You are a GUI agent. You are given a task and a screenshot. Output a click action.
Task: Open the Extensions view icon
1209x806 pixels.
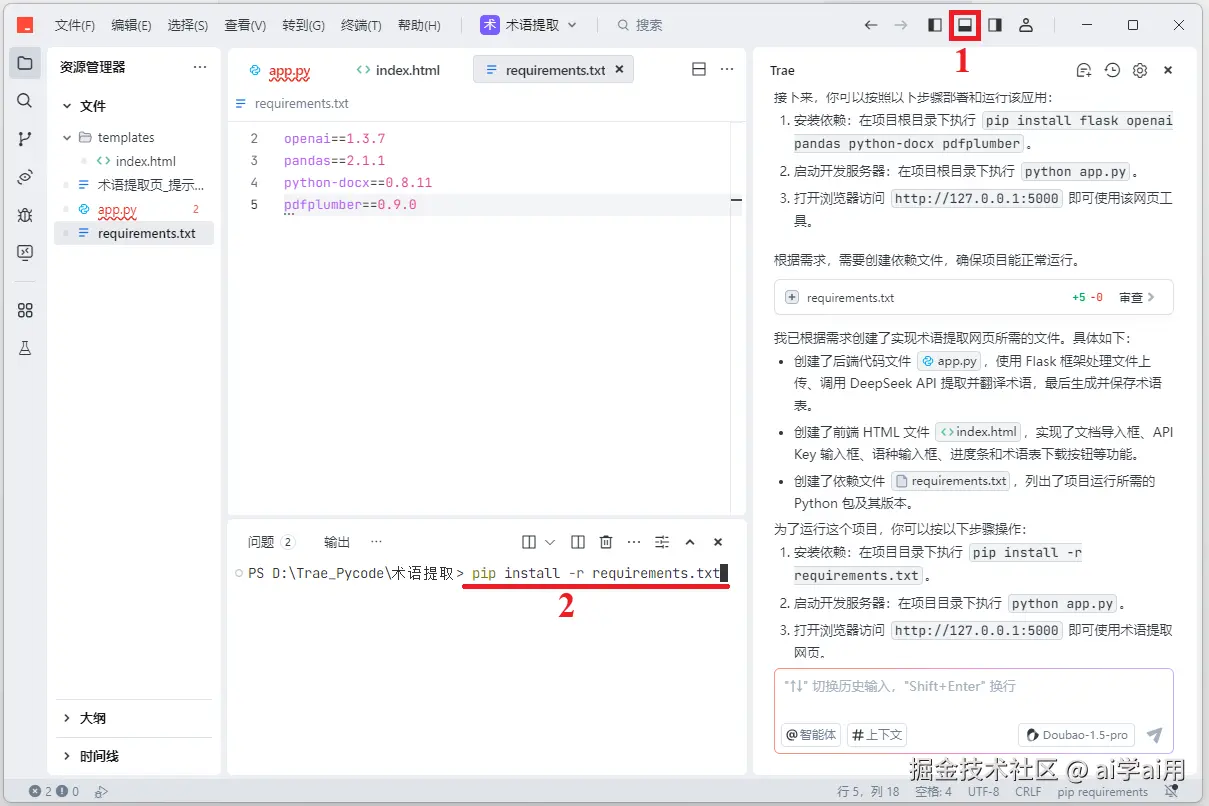point(25,310)
